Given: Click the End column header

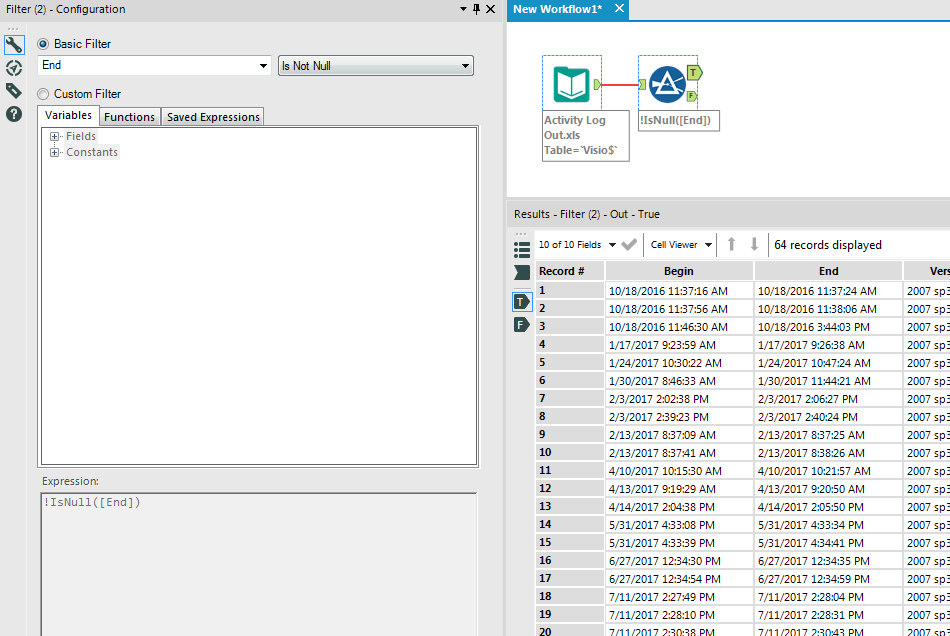Looking at the screenshot, I should click(x=828, y=271).
